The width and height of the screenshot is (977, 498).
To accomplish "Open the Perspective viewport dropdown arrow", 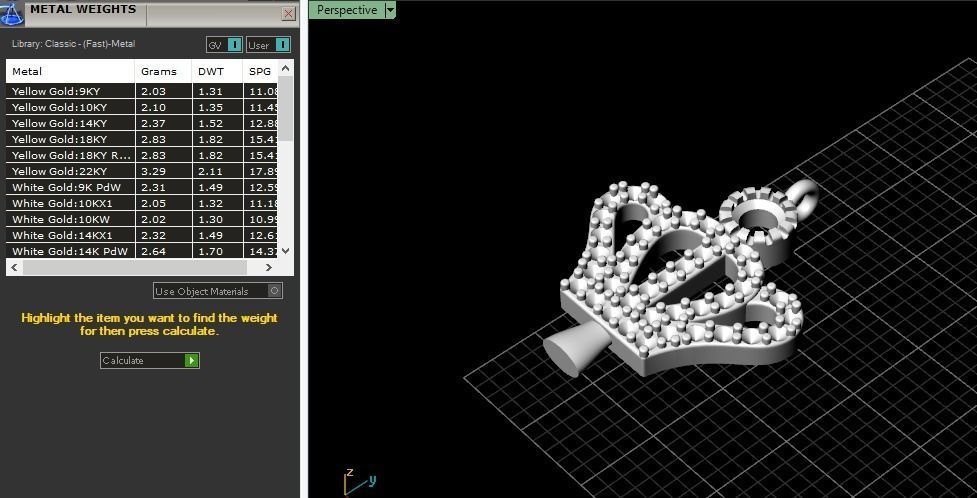I will coord(390,10).
